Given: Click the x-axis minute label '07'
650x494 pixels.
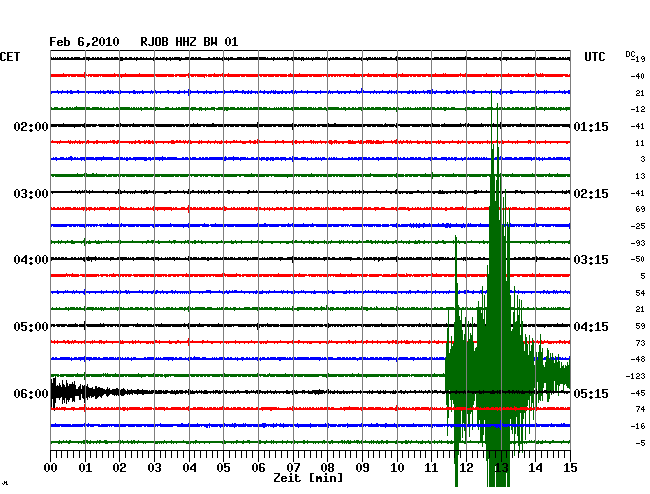Looking at the screenshot, I should tap(293, 468).
